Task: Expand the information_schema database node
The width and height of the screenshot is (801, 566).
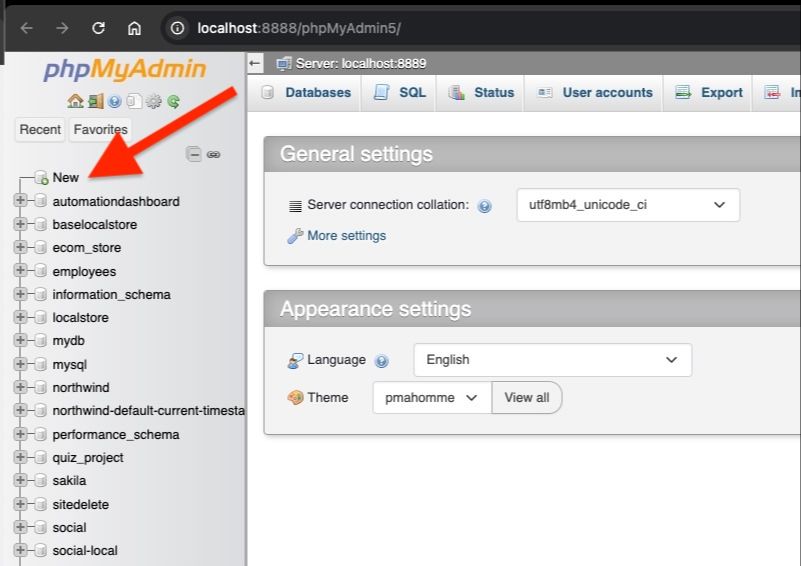Action: [x=20, y=294]
